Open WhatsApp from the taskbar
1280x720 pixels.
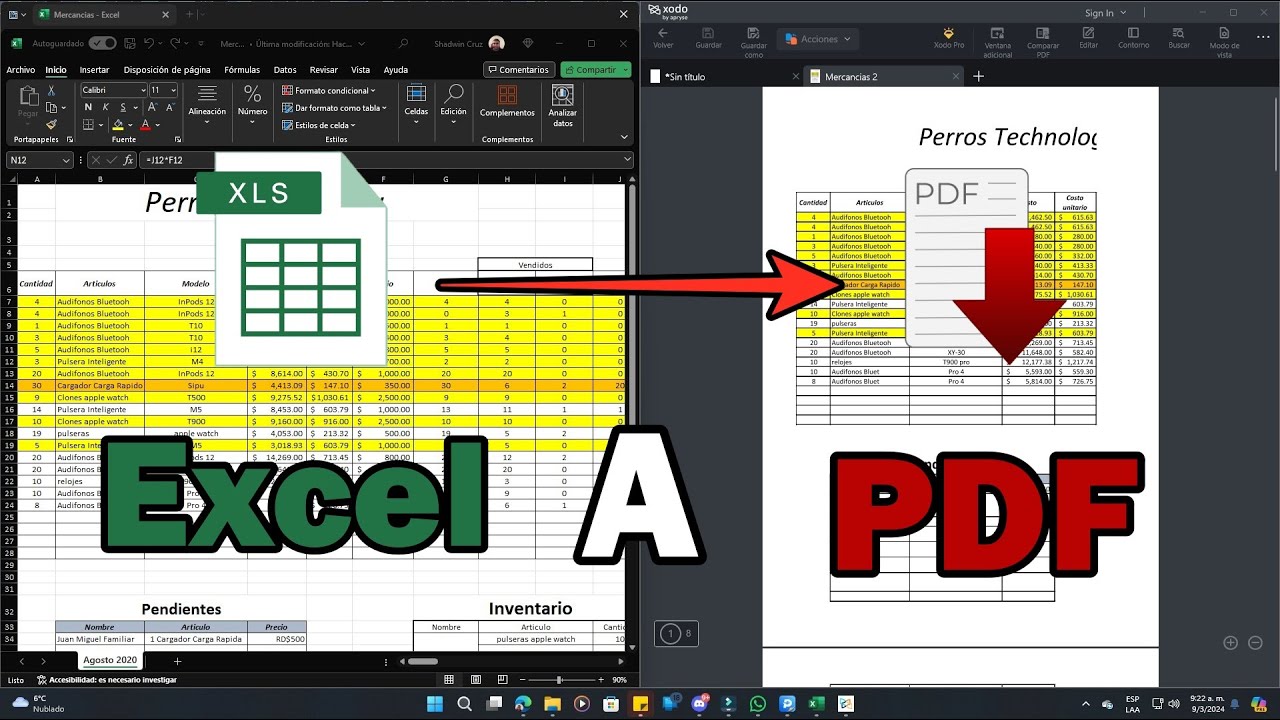757,704
